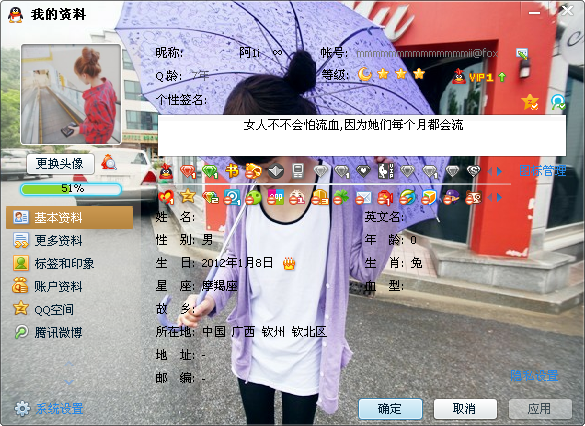585x426 pixels.
Task: Click the account edit pencil icon
Action: (x=522, y=54)
